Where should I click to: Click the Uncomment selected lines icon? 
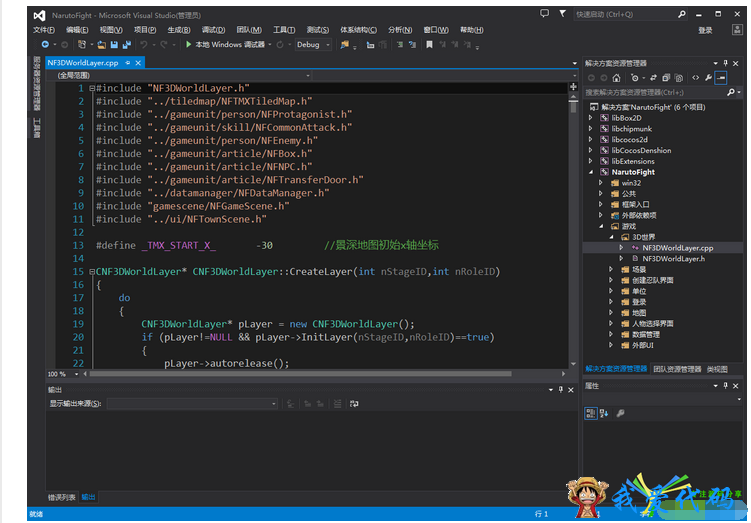tap(412, 45)
